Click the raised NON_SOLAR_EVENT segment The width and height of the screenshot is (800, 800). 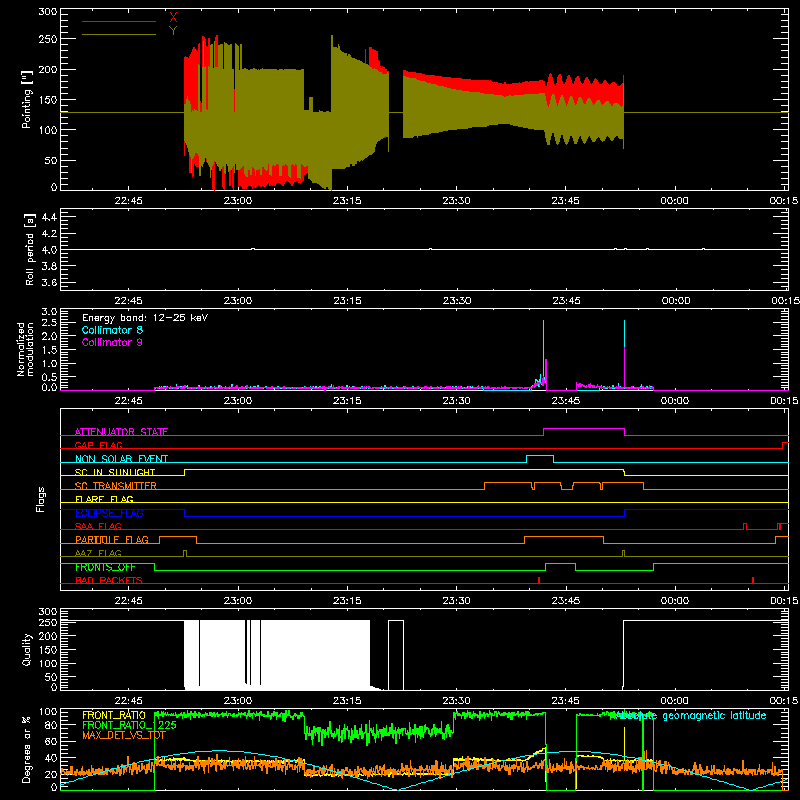pyautogui.click(x=540, y=455)
